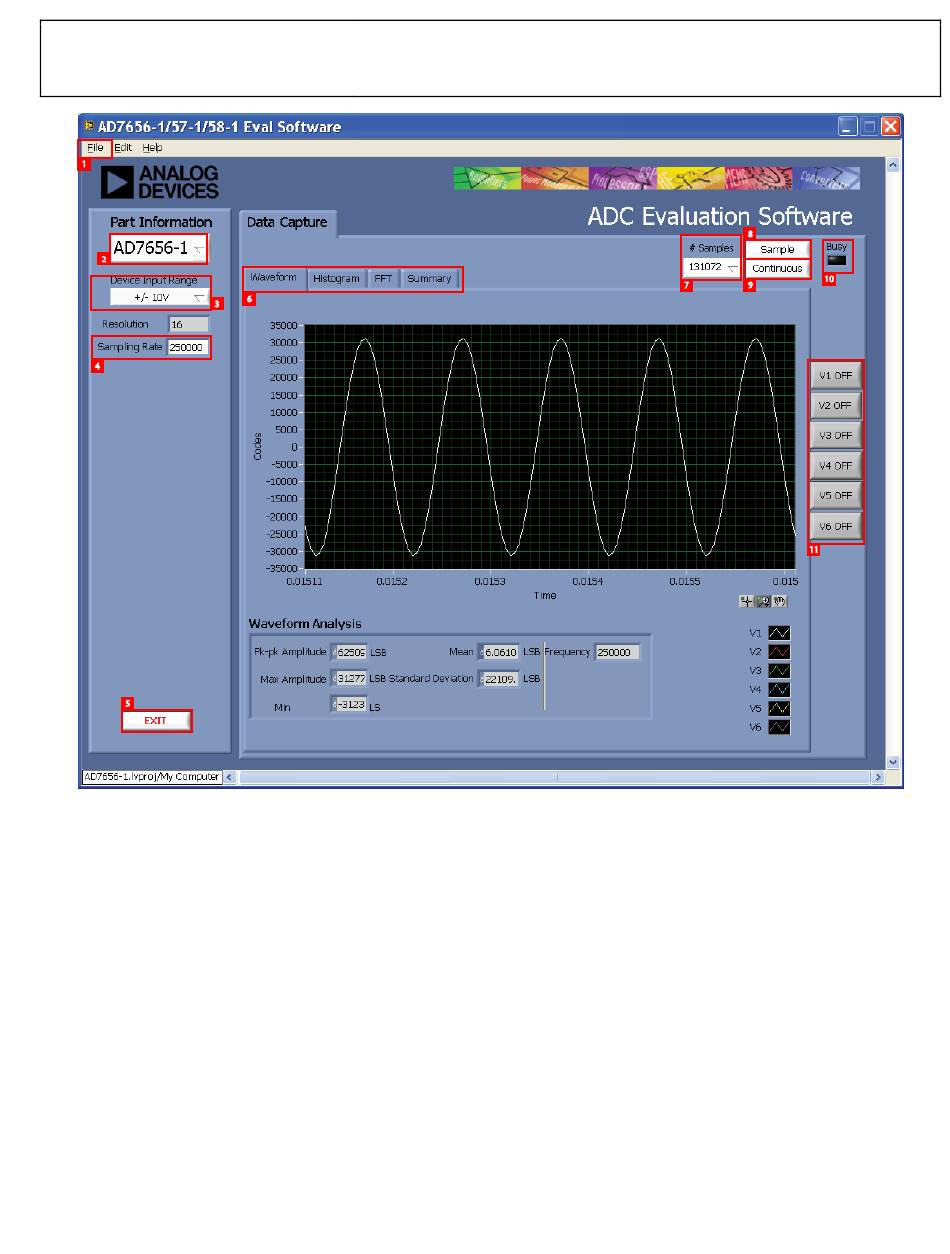Viewport: 950px width, 1254px height.
Task: Switch to the FFT tab
Action: tap(383, 279)
